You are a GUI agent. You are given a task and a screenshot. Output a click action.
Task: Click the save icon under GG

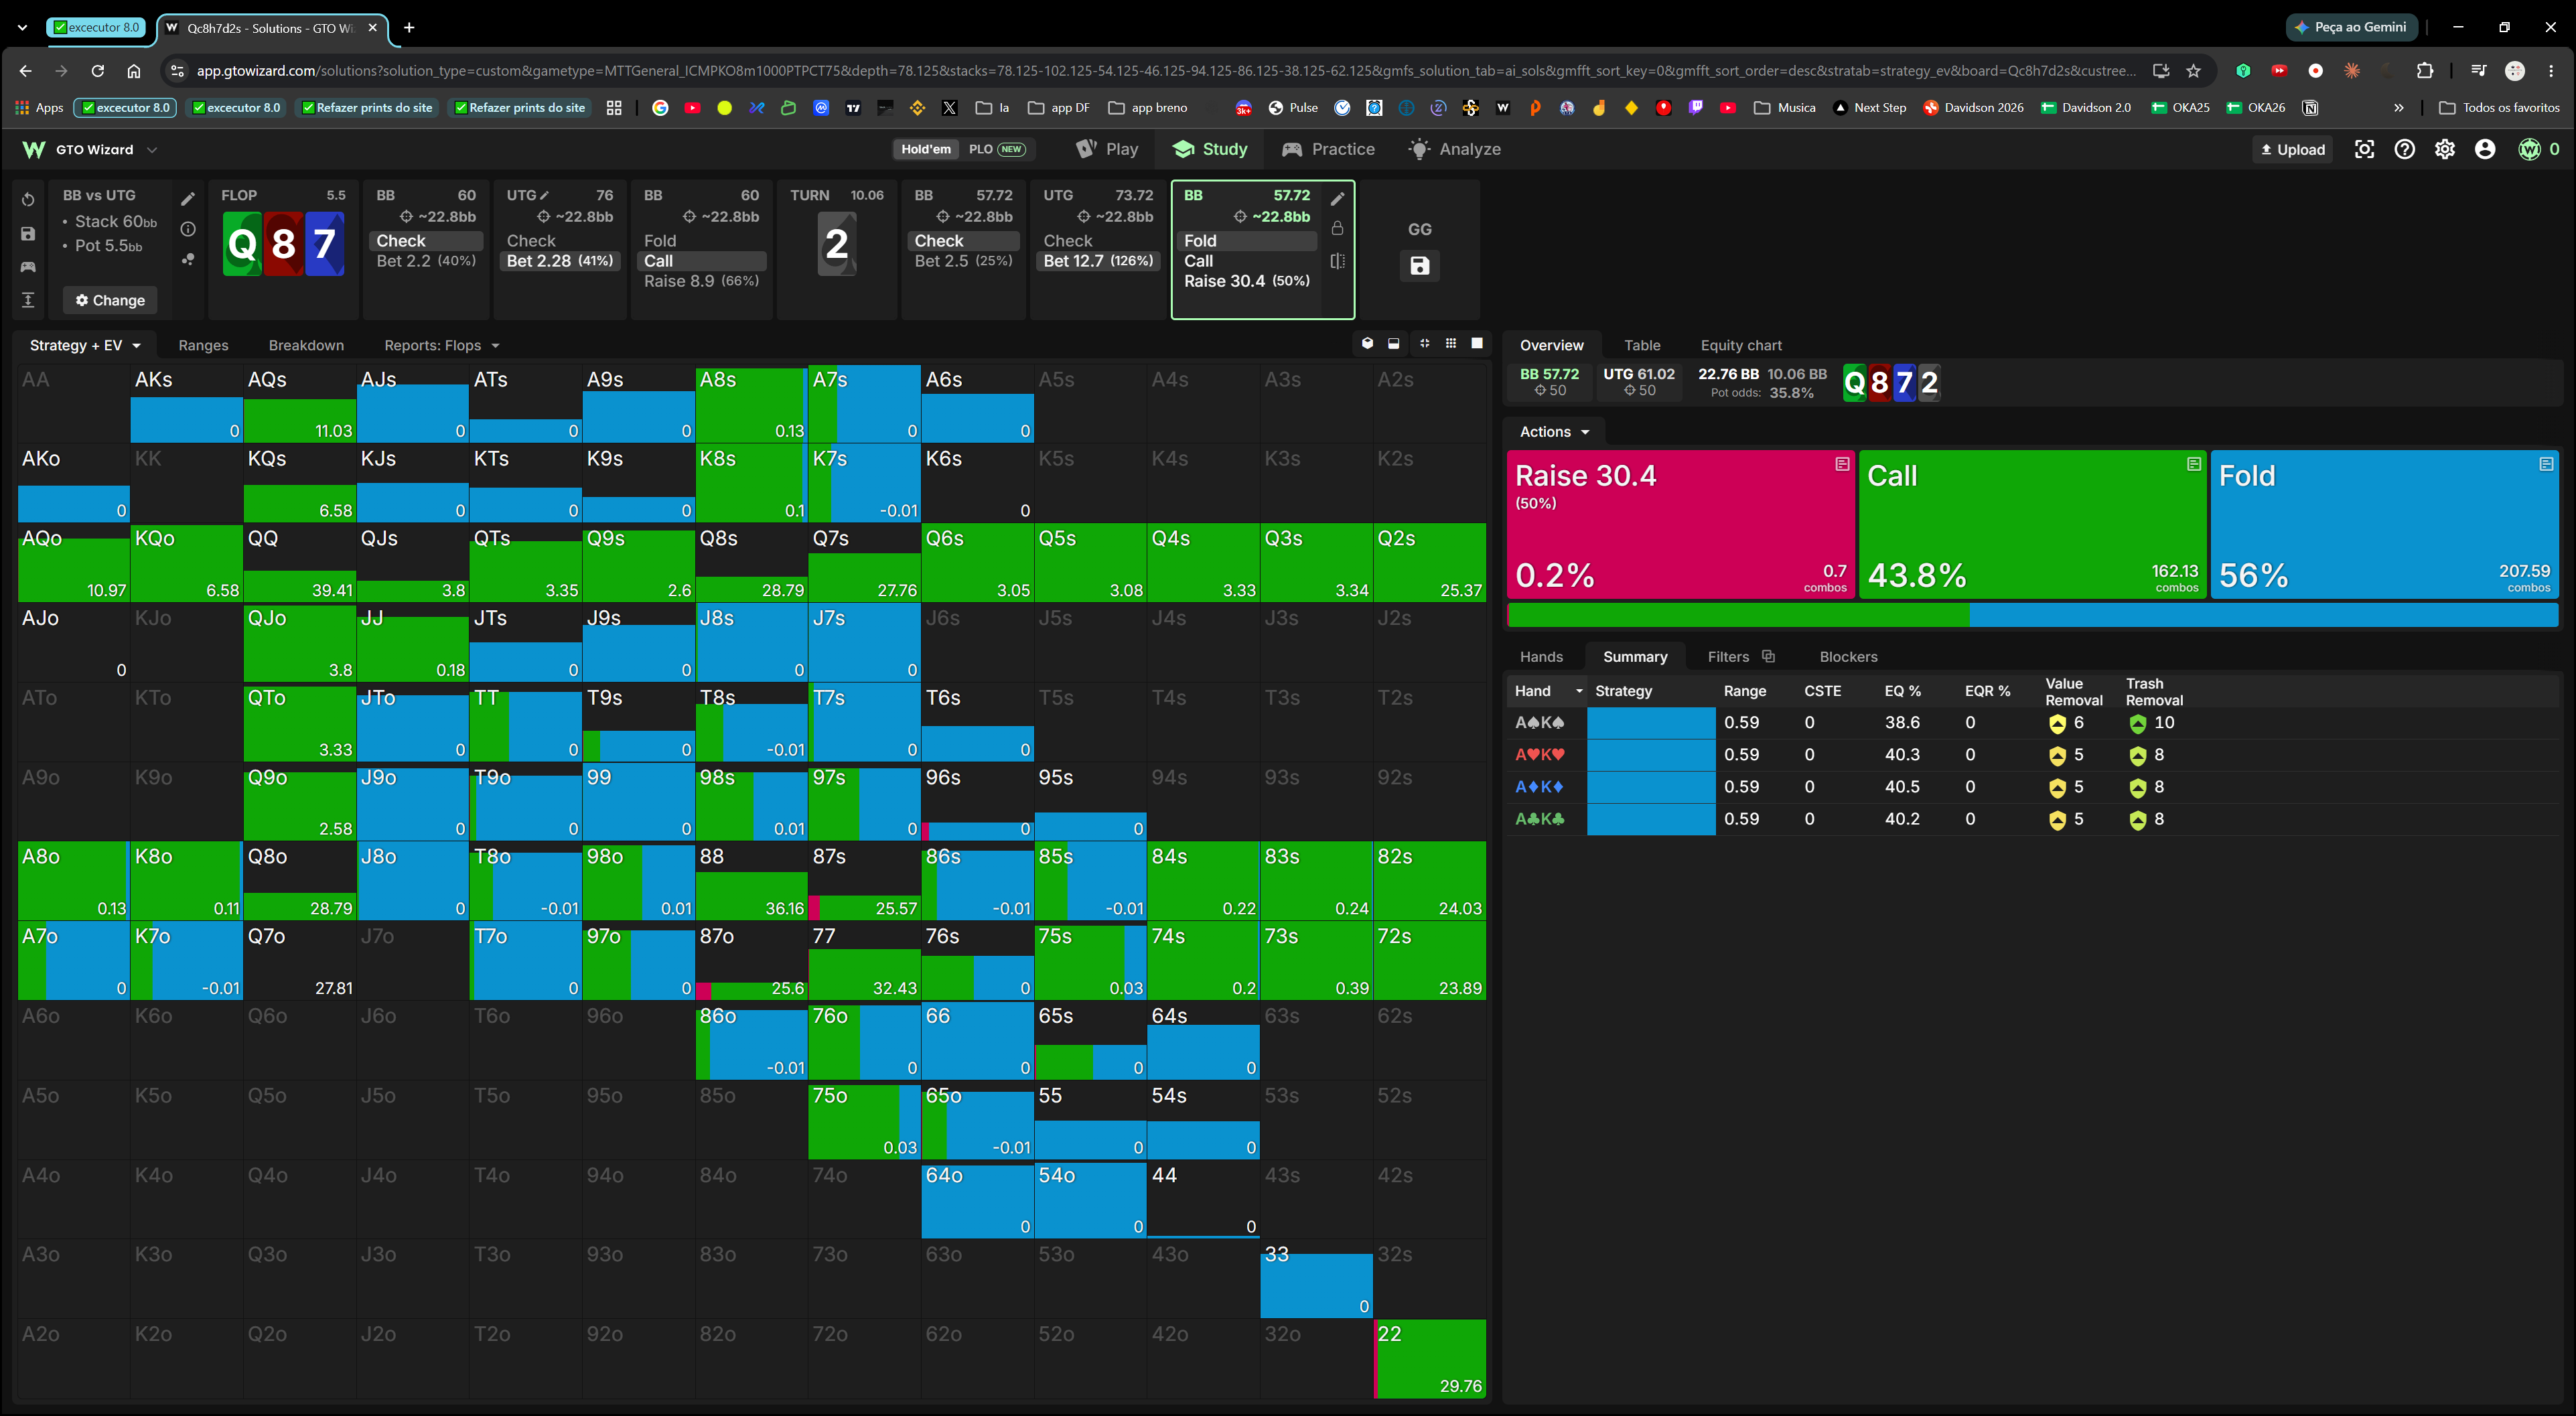(x=1419, y=266)
